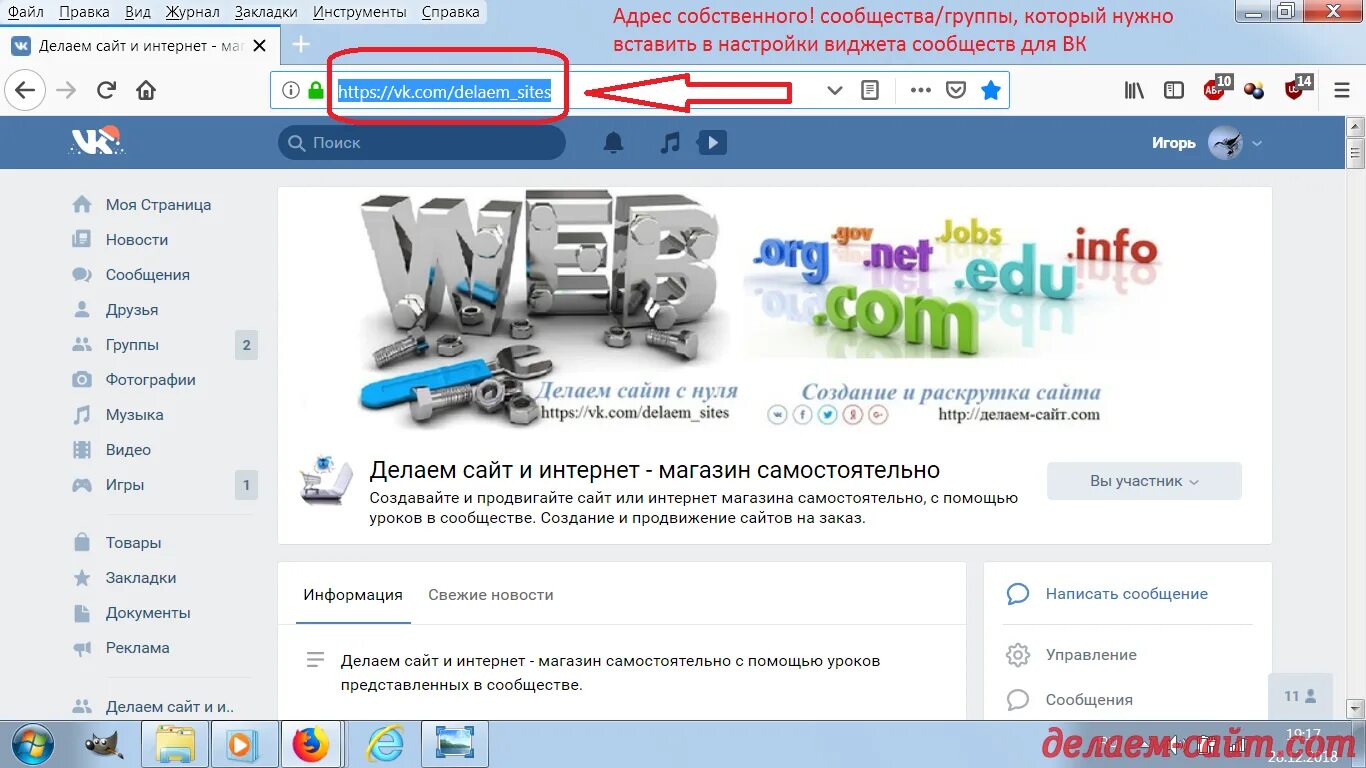Screen dimensions: 1366x768
Task: Expand Игорь profile menu chevron
Action: point(1257,143)
